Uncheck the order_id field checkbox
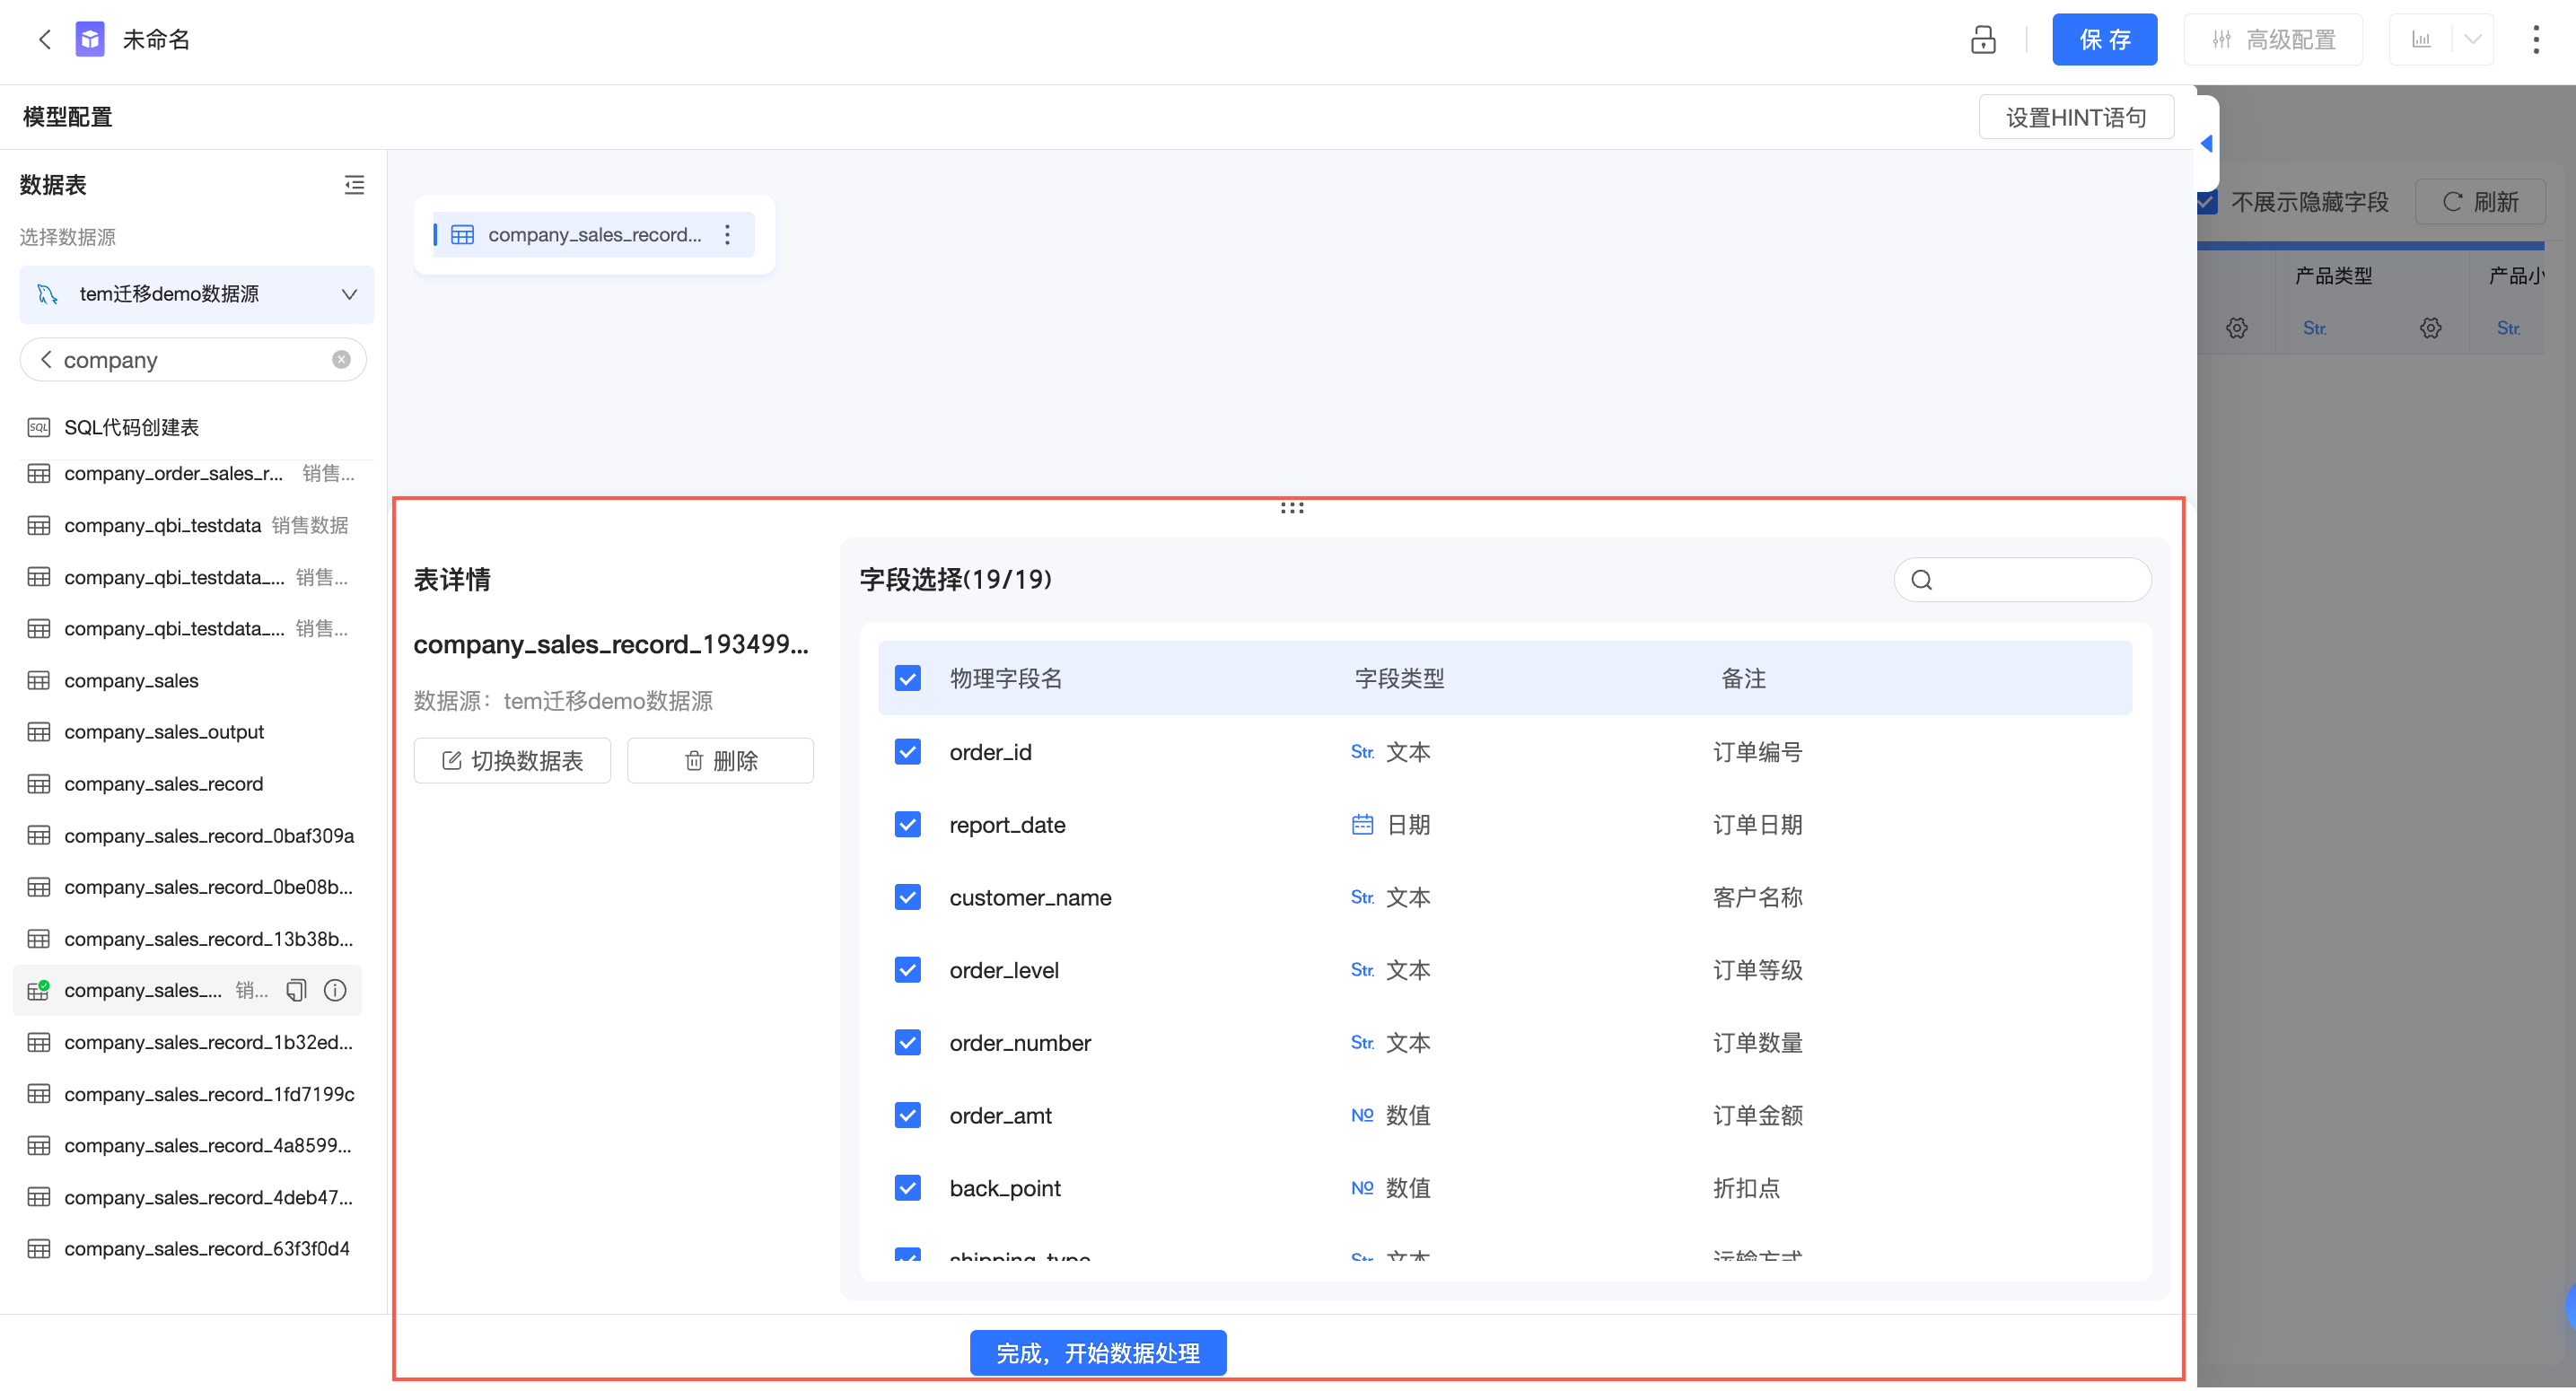 [907, 751]
